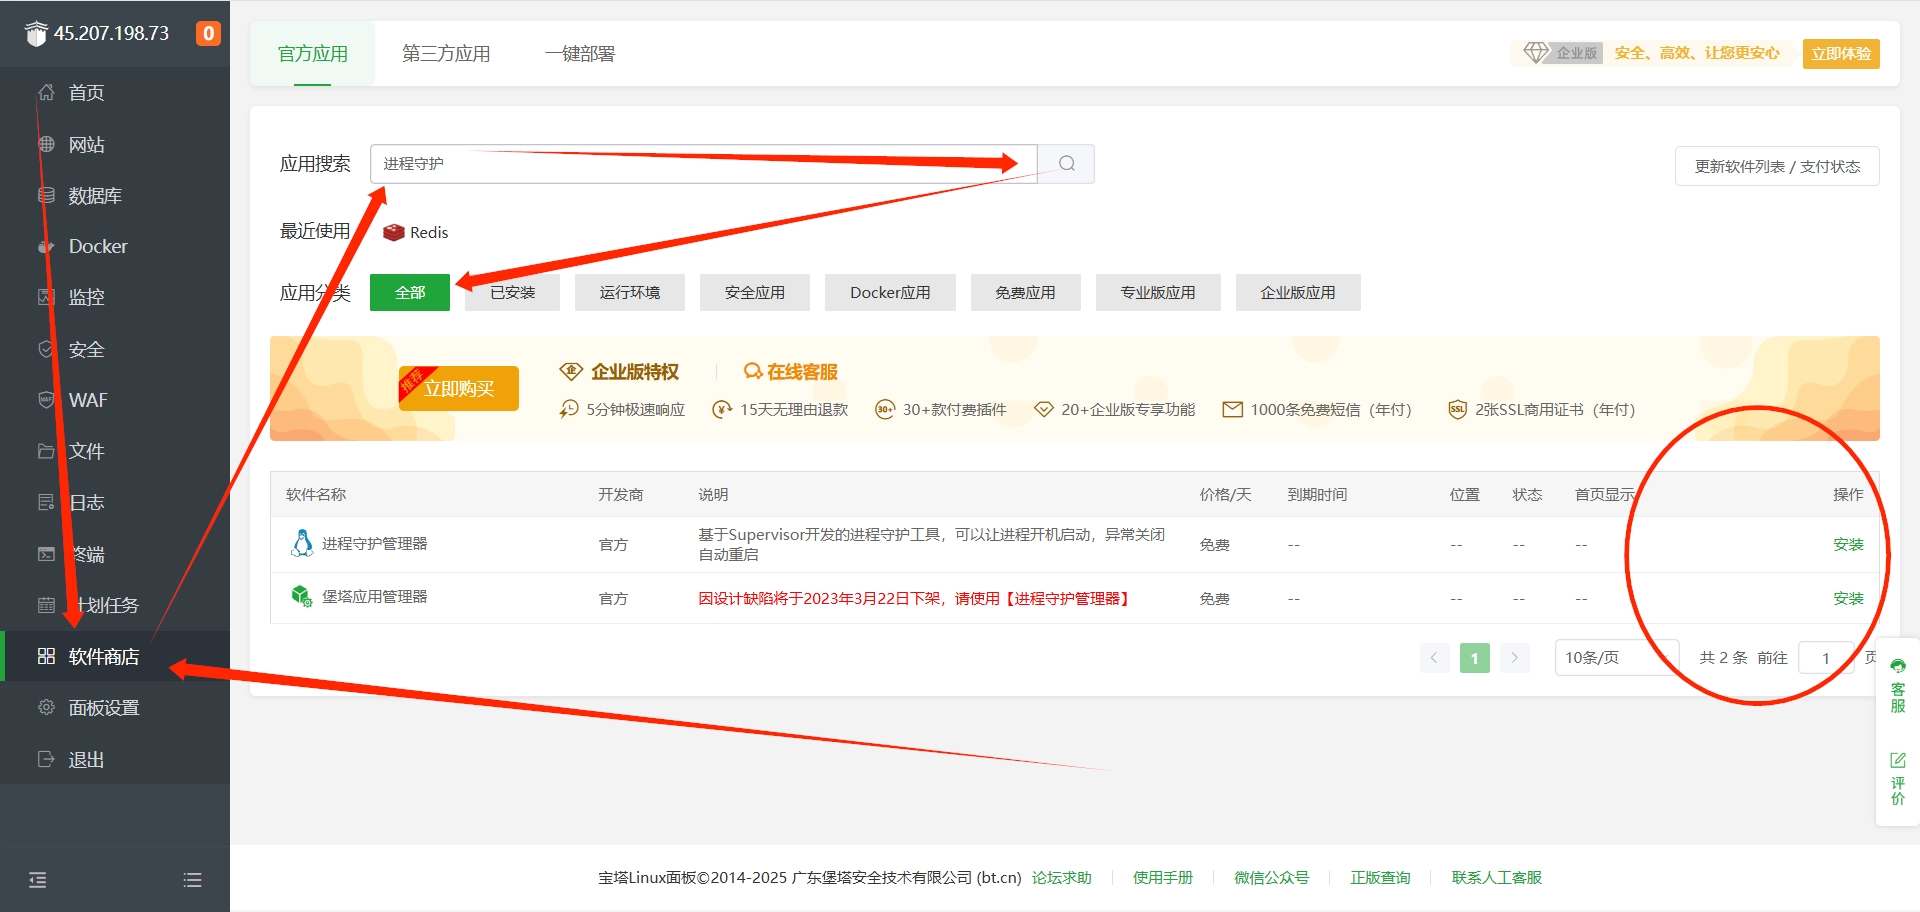
Task: Focus the 应用搜索 input field
Action: point(704,164)
